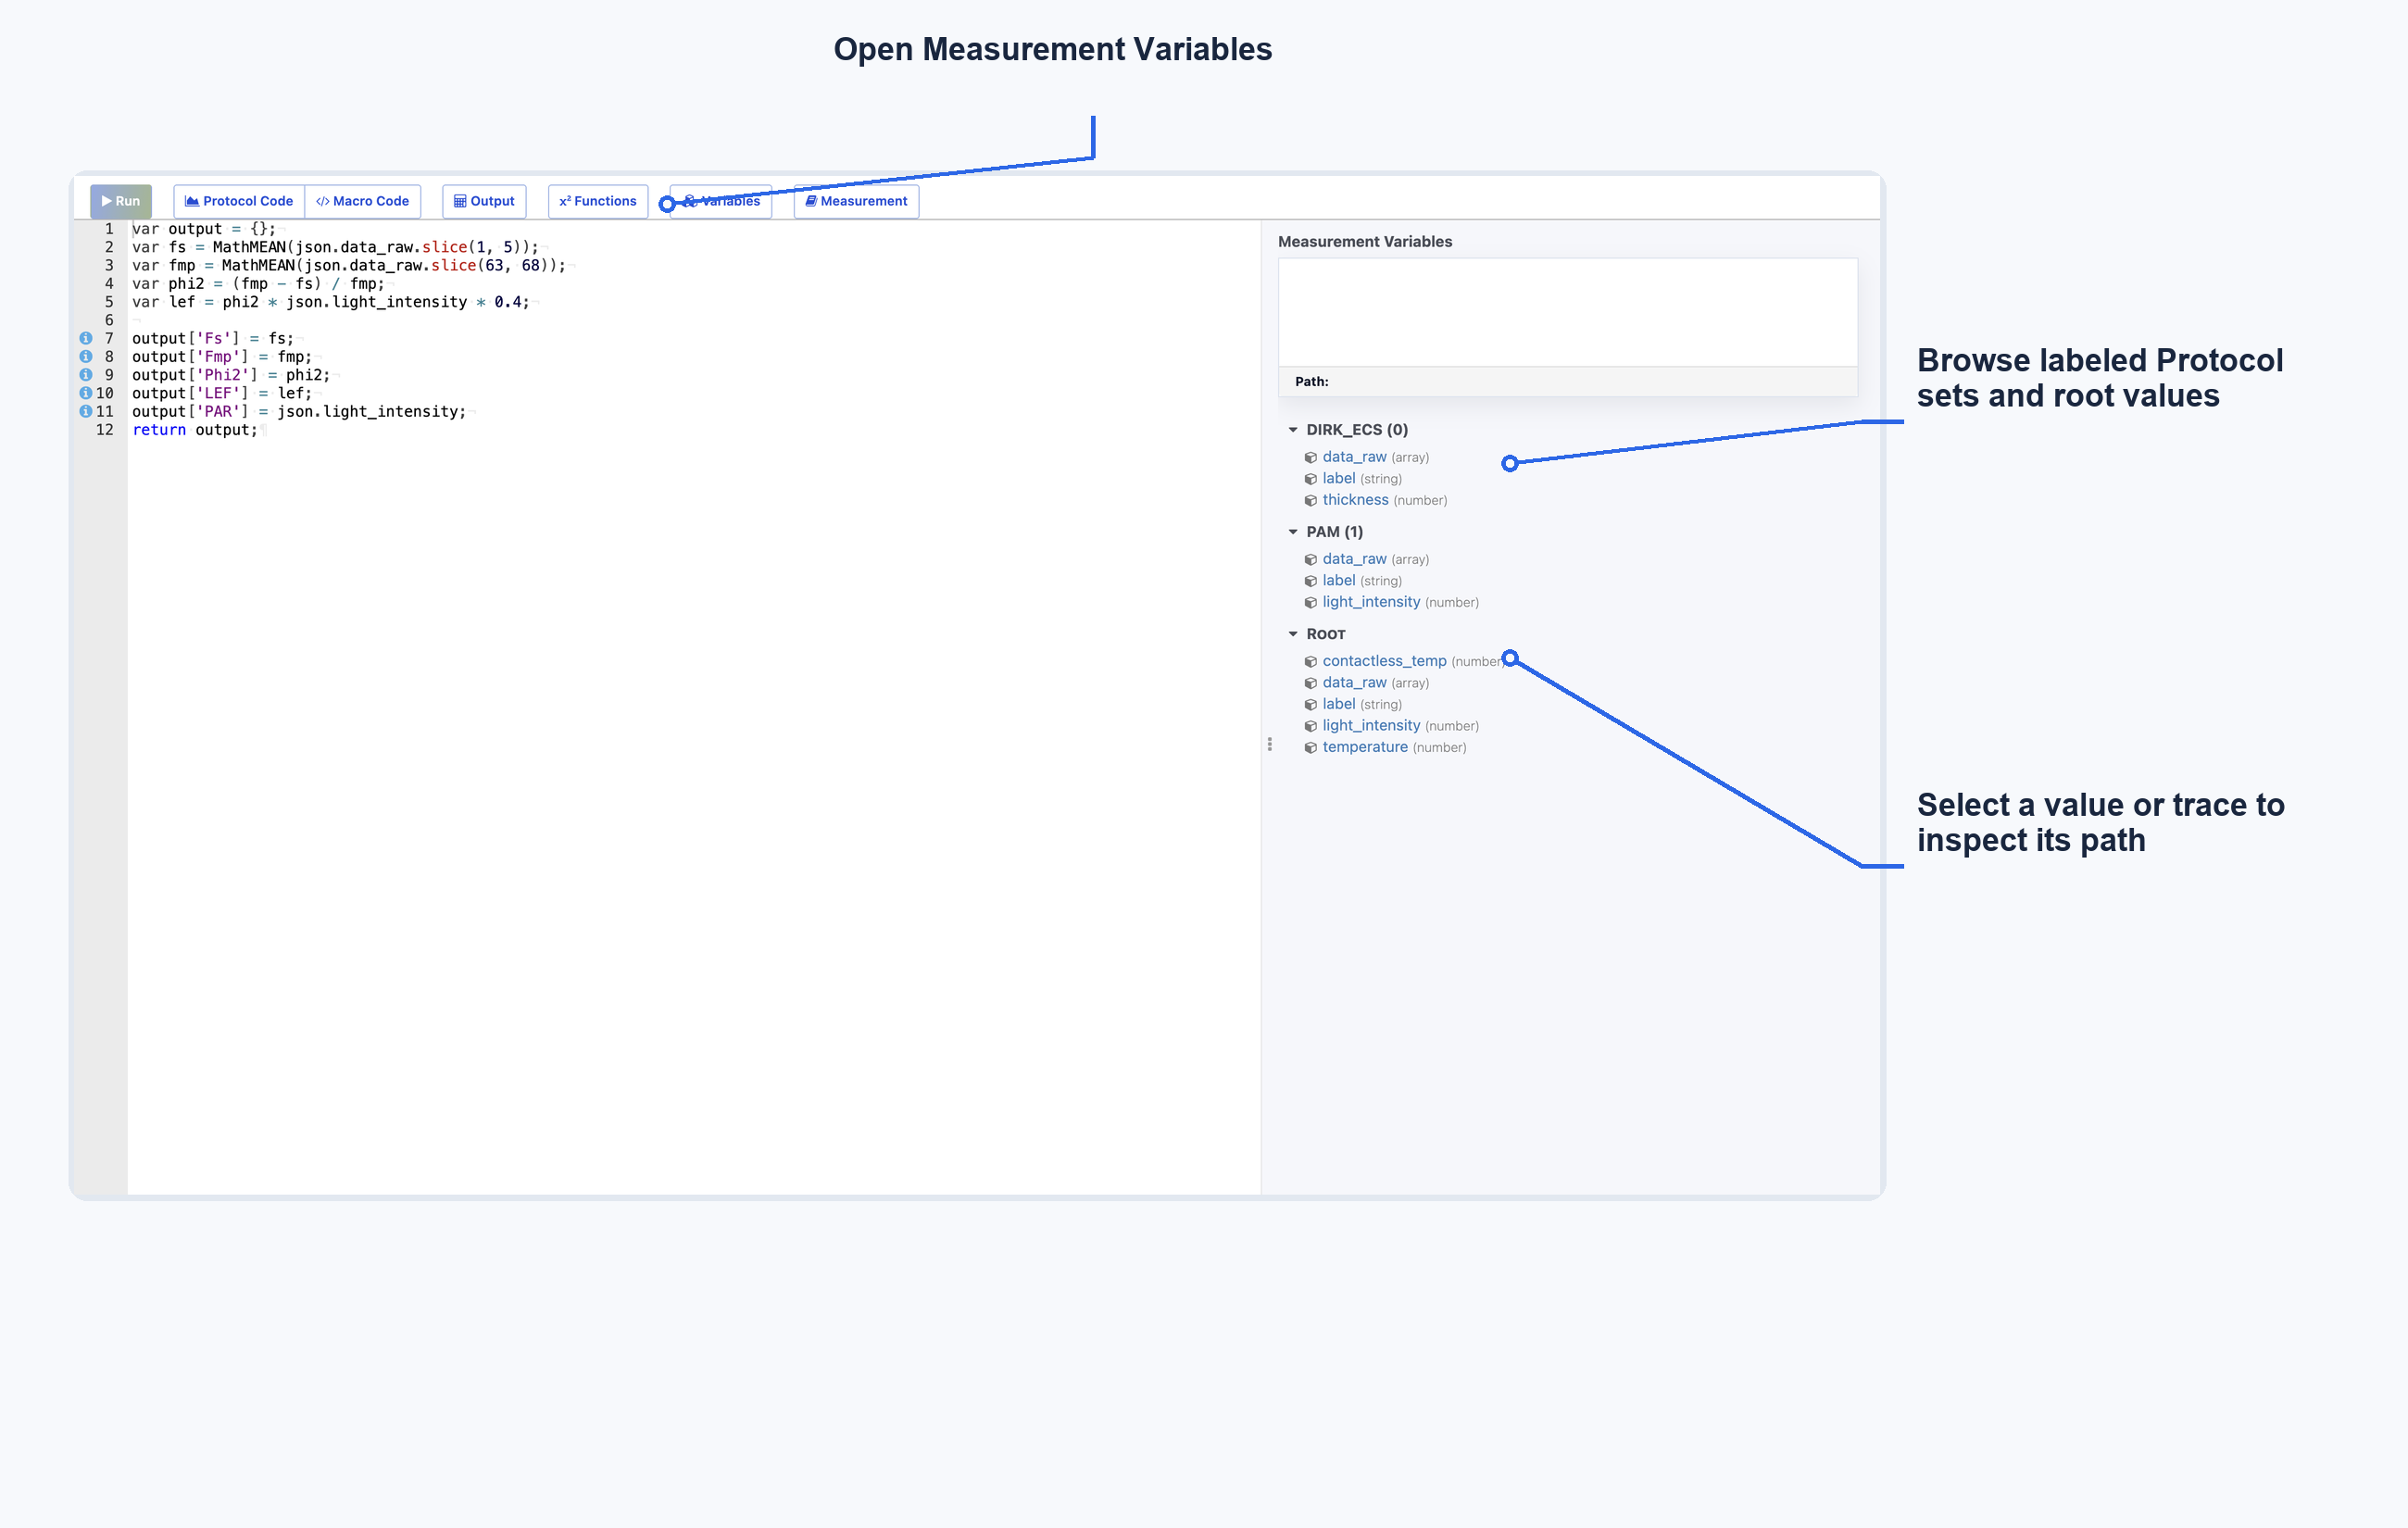
Task: Click the cube icon beside temperature
Action: pos(1310,748)
